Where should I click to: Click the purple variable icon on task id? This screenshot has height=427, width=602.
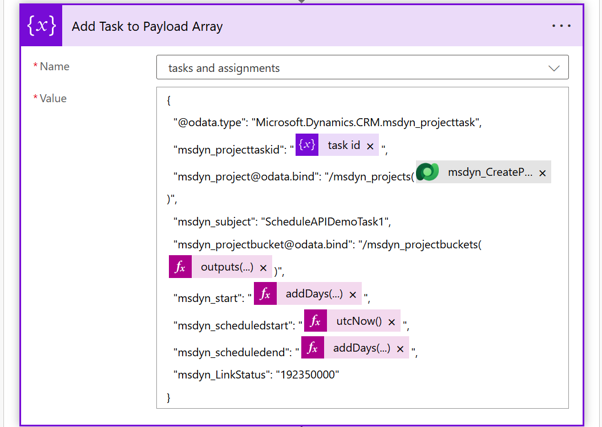[307, 145]
